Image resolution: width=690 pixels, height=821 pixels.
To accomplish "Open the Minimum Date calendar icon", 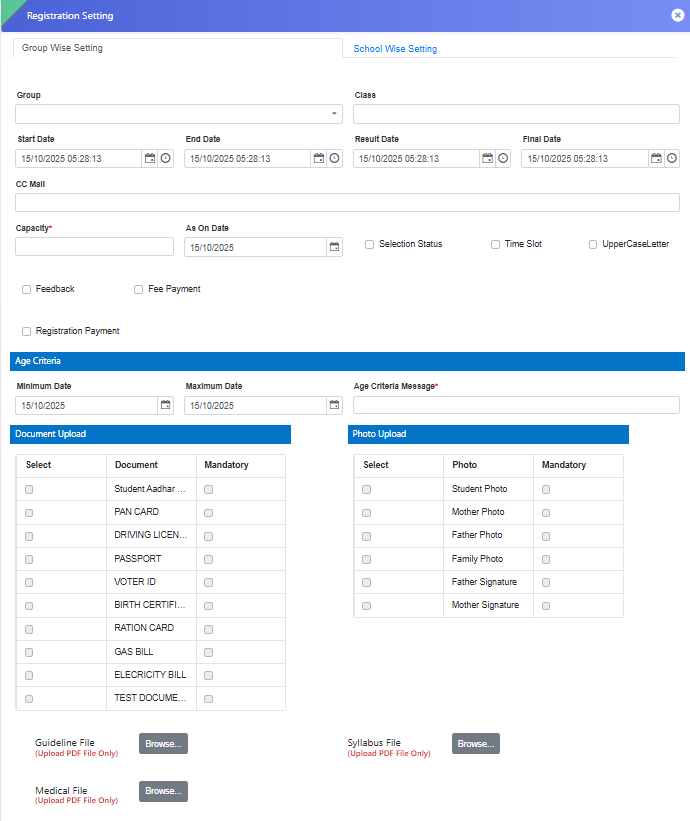I will click(x=165, y=405).
